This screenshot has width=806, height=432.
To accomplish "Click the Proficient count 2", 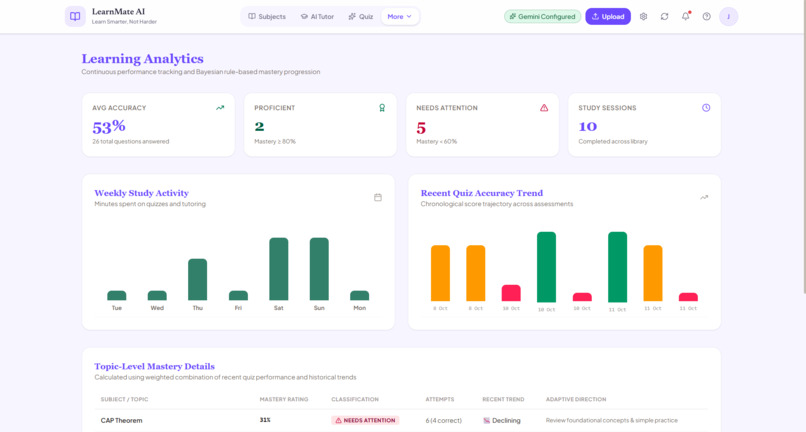I will click(259, 126).
